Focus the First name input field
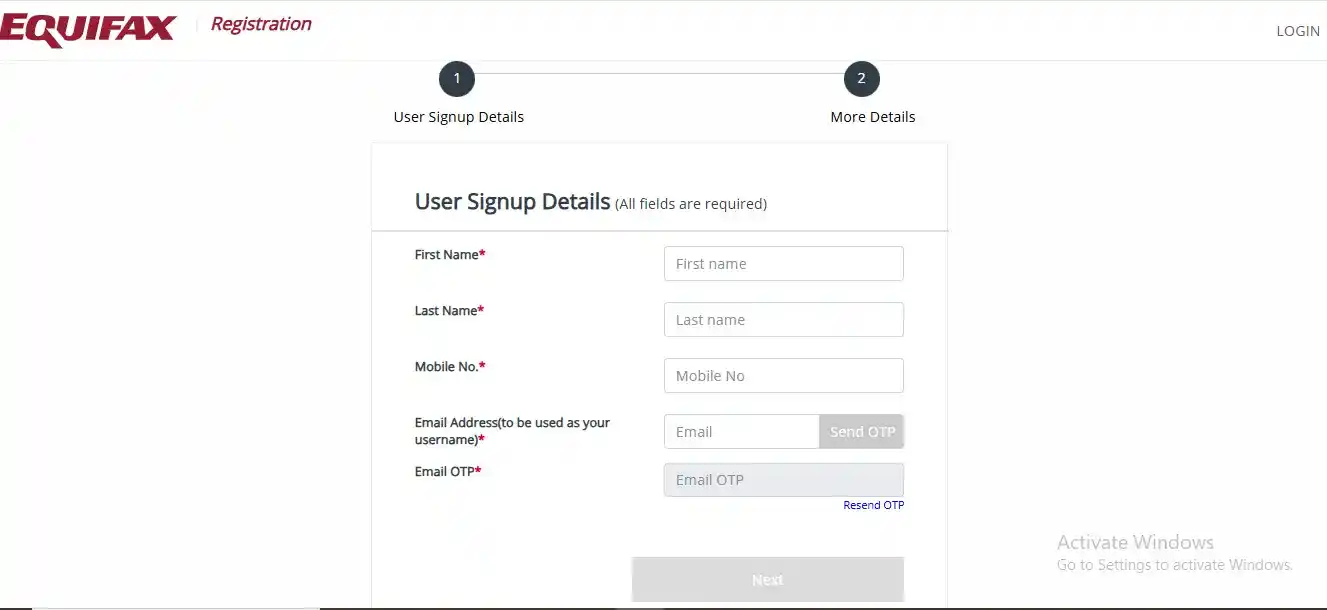This screenshot has width=1327, height=610. pos(783,264)
